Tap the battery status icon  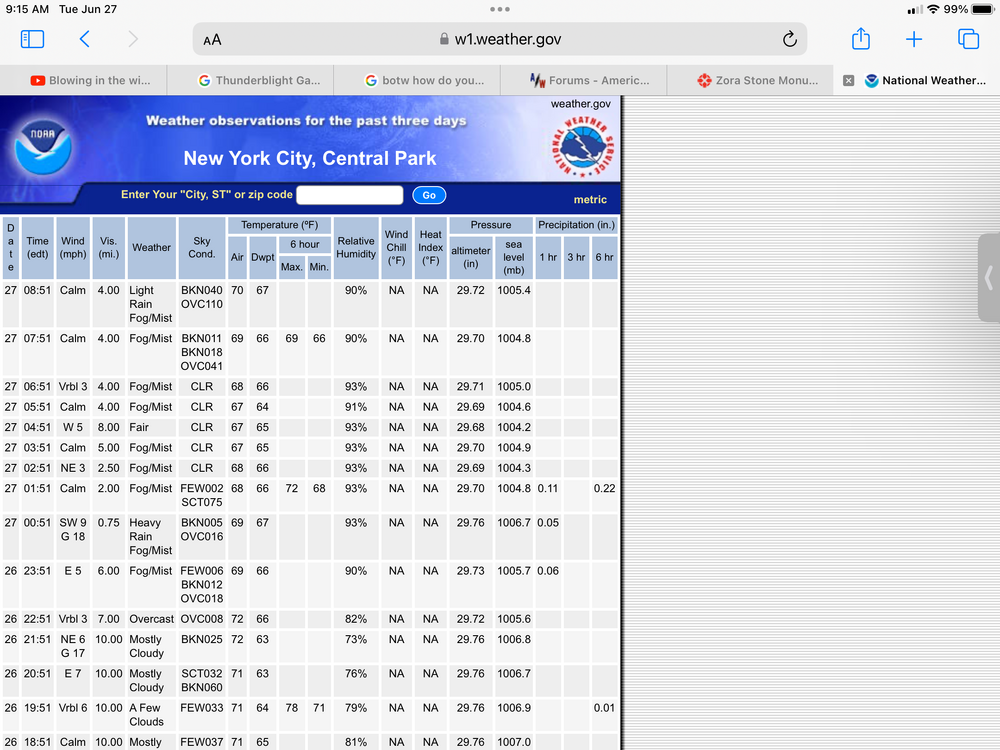[x=983, y=9]
